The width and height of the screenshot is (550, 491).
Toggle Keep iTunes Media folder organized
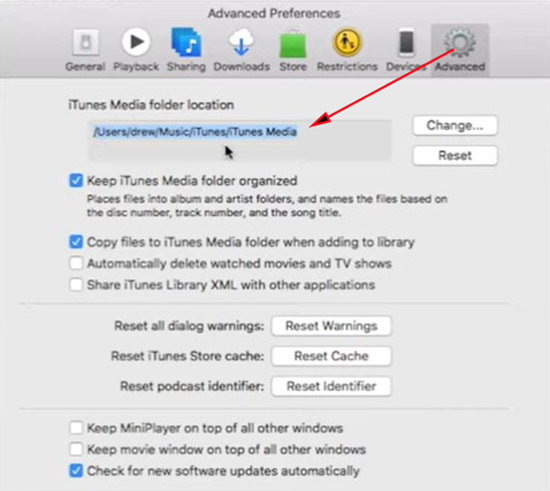(x=76, y=181)
